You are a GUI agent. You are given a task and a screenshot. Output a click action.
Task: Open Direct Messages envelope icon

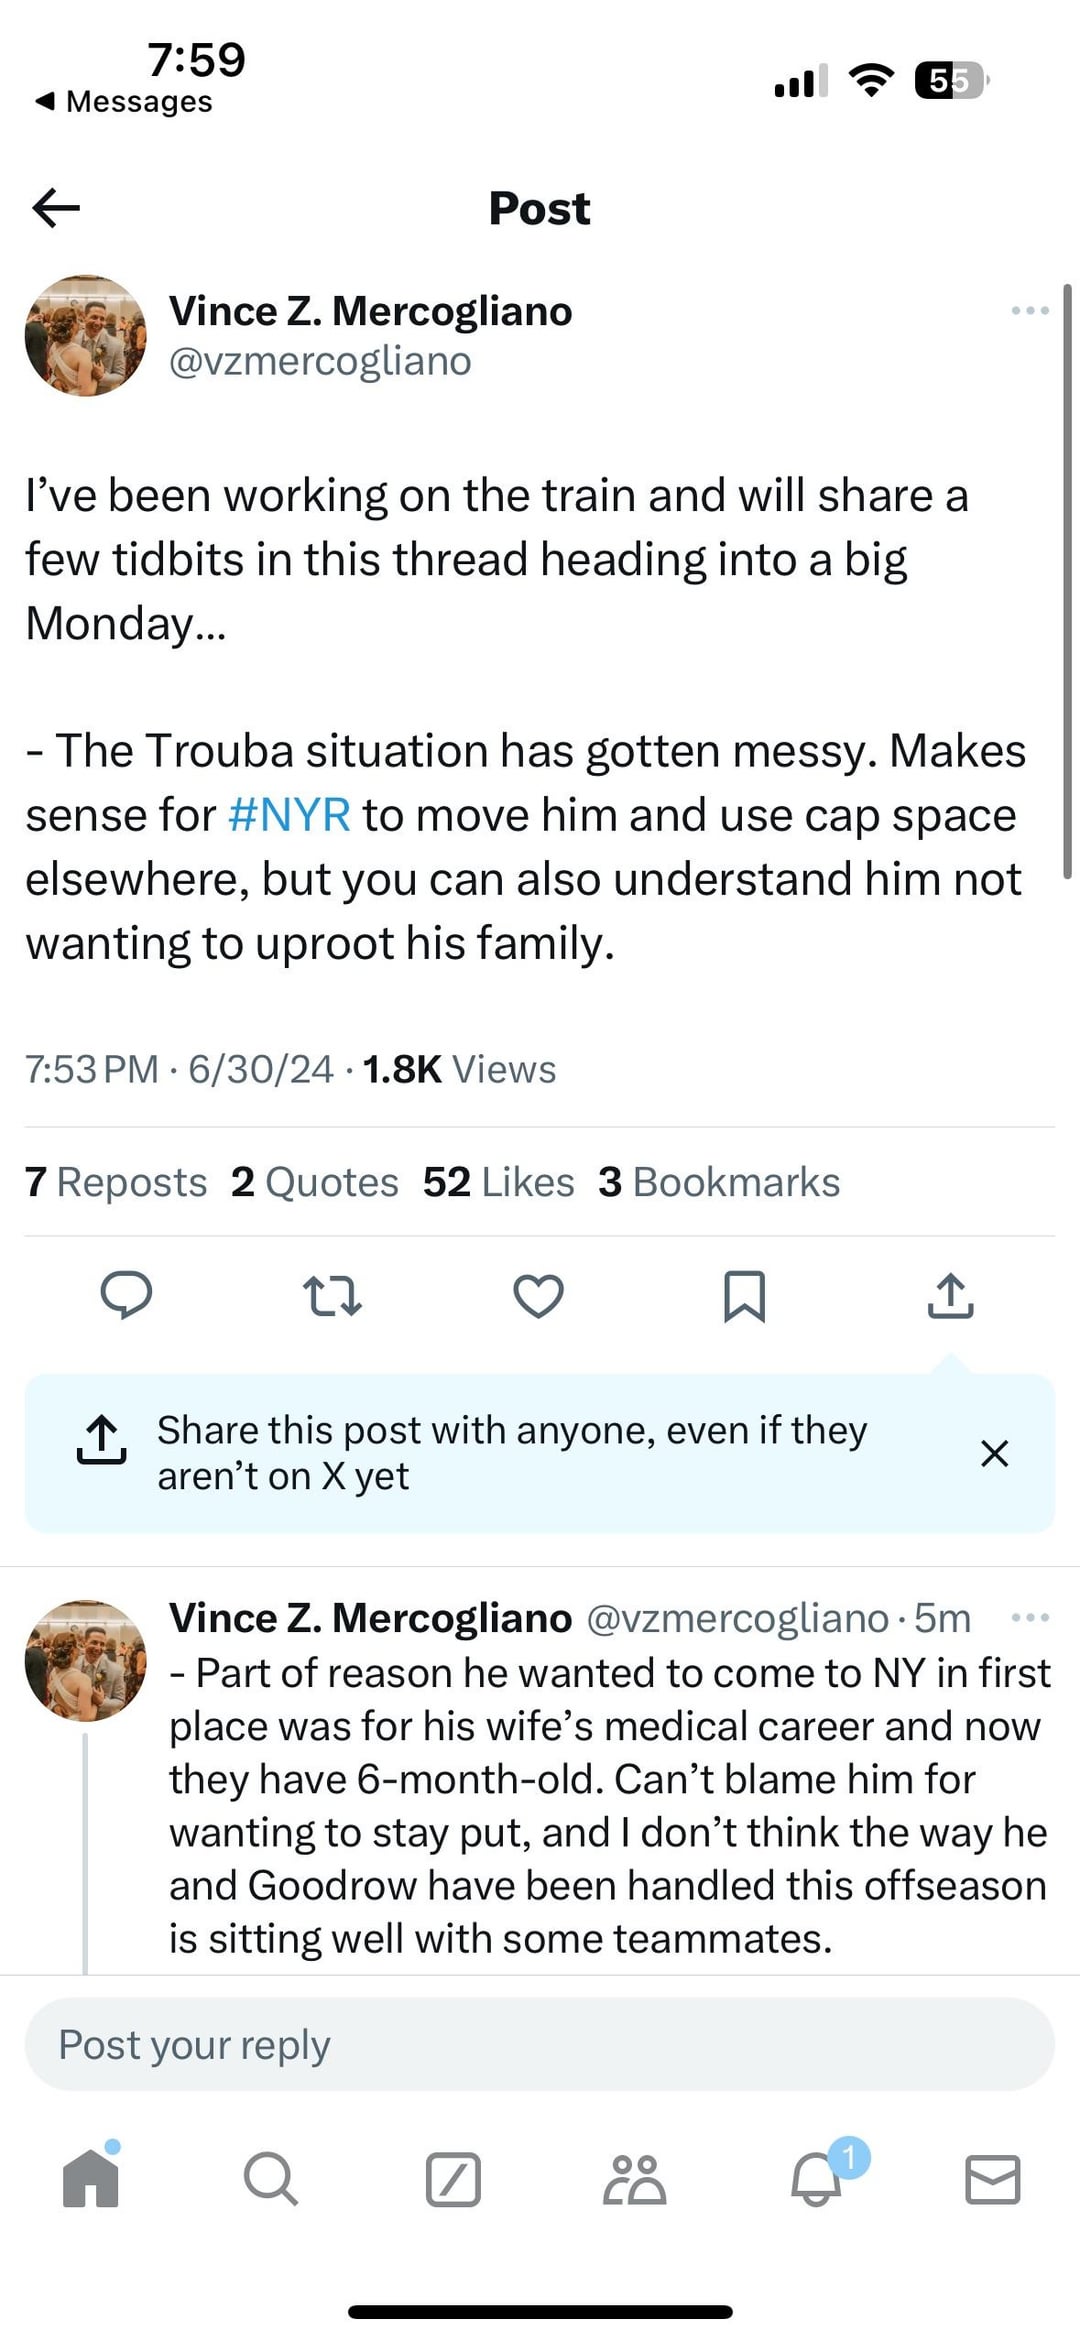pos(993,2180)
